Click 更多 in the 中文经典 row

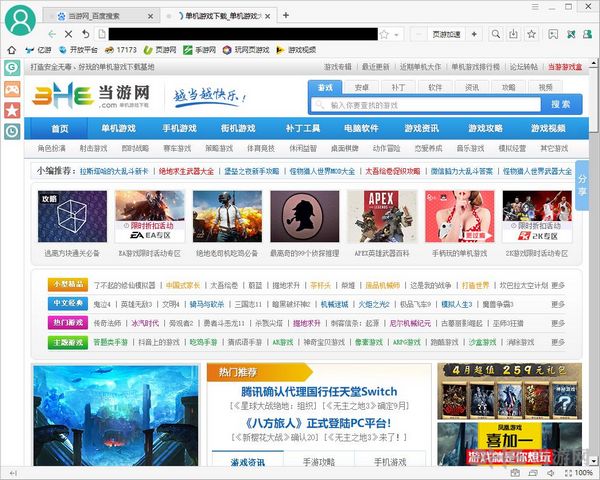[x=558, y=304]
